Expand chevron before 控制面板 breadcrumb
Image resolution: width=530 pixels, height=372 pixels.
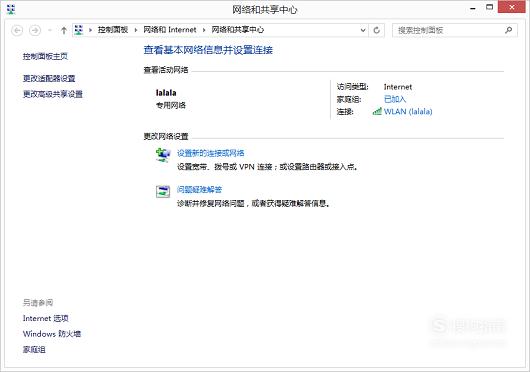point(90,30)
